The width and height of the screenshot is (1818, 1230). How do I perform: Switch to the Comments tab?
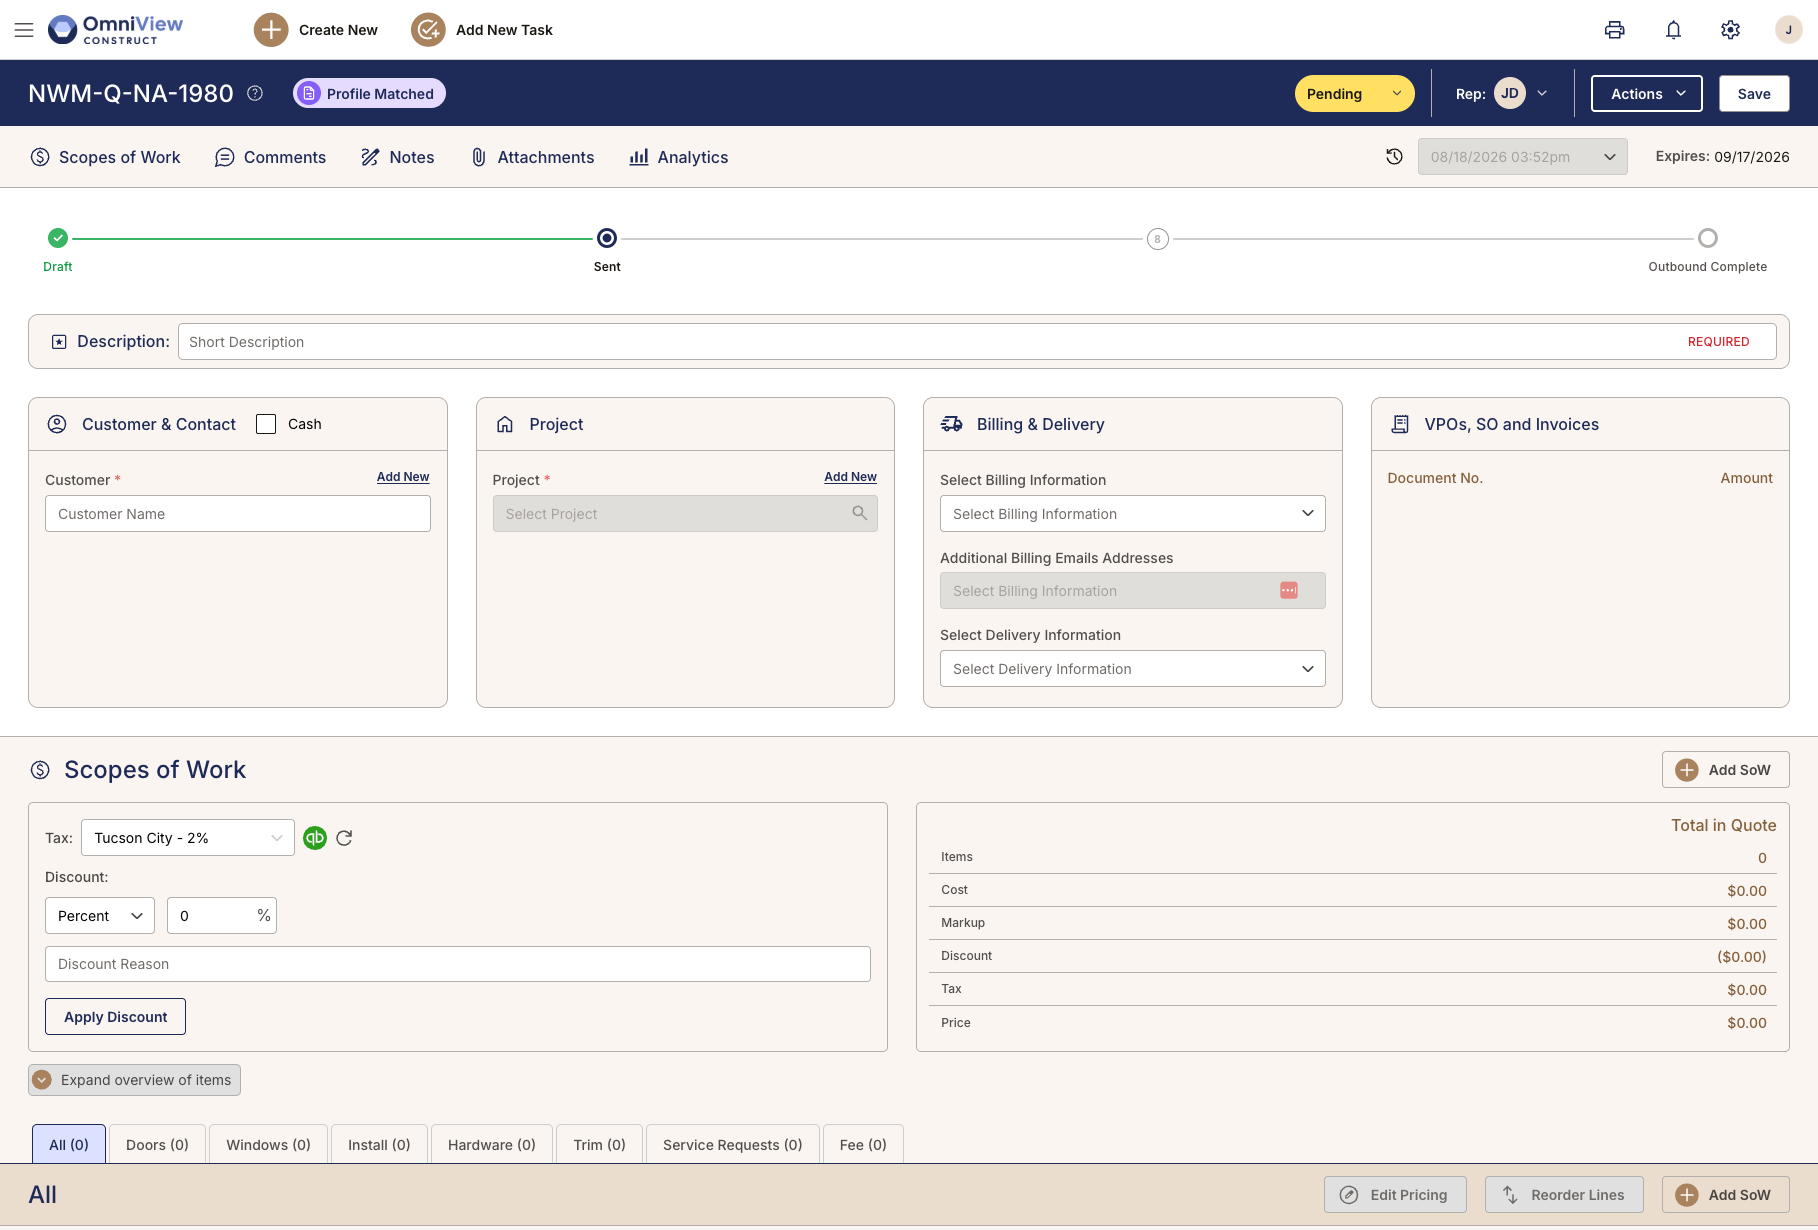click(270, 157)
